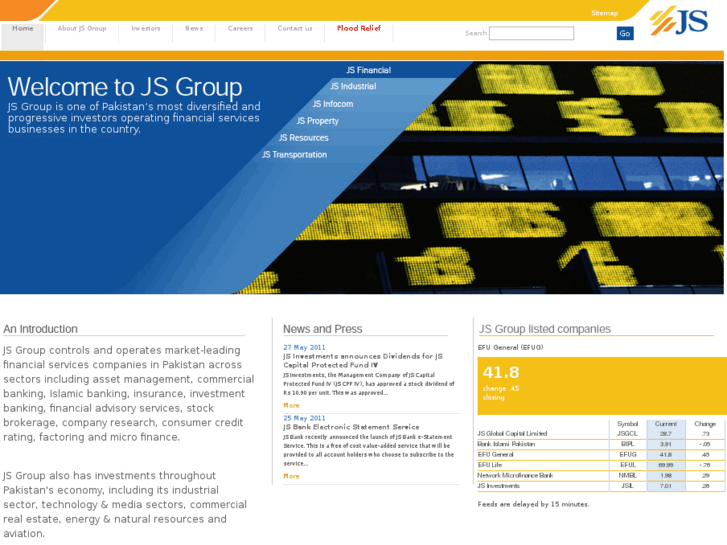Select JS Industrial in banner
Screen dimensions: 727x545
[x=353, y=86]
